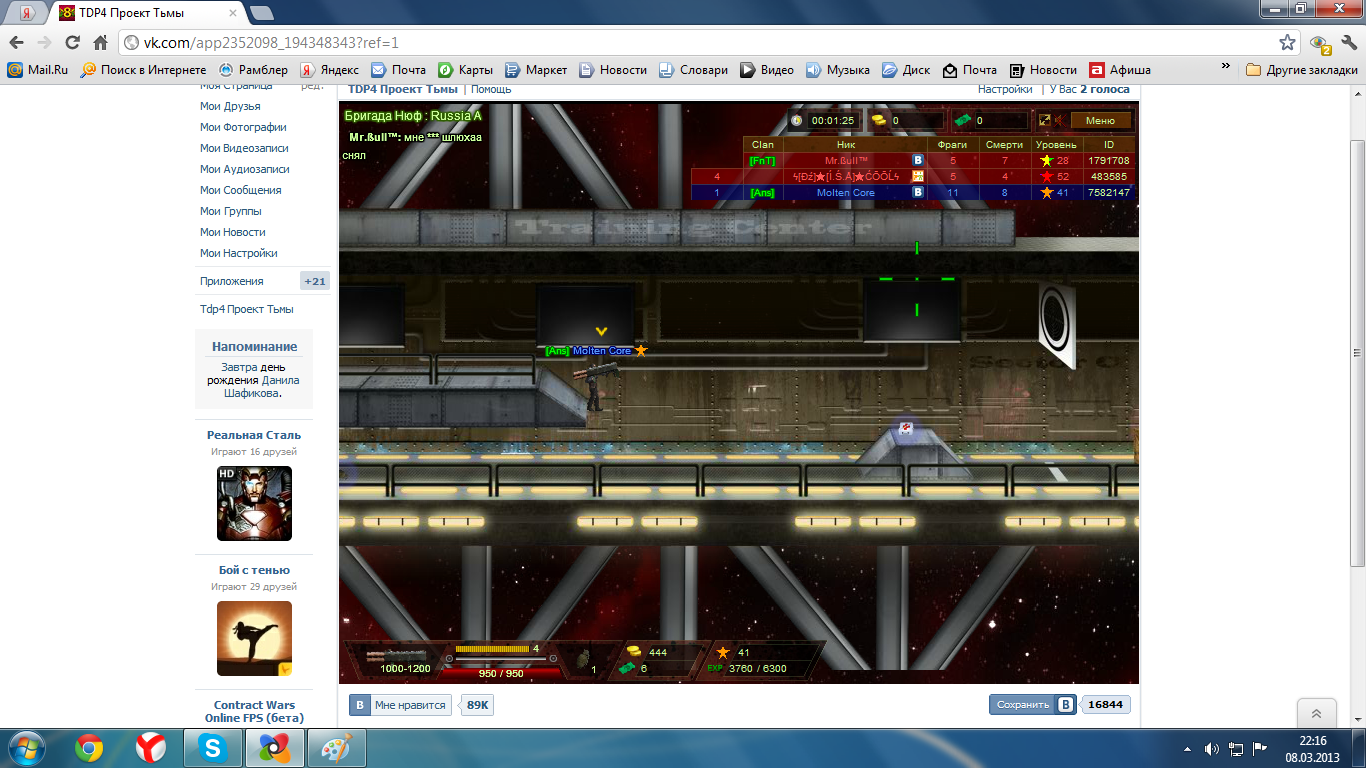
Task: Open Мои Друзья in the sidebar
Action: [x=230, y=106]
